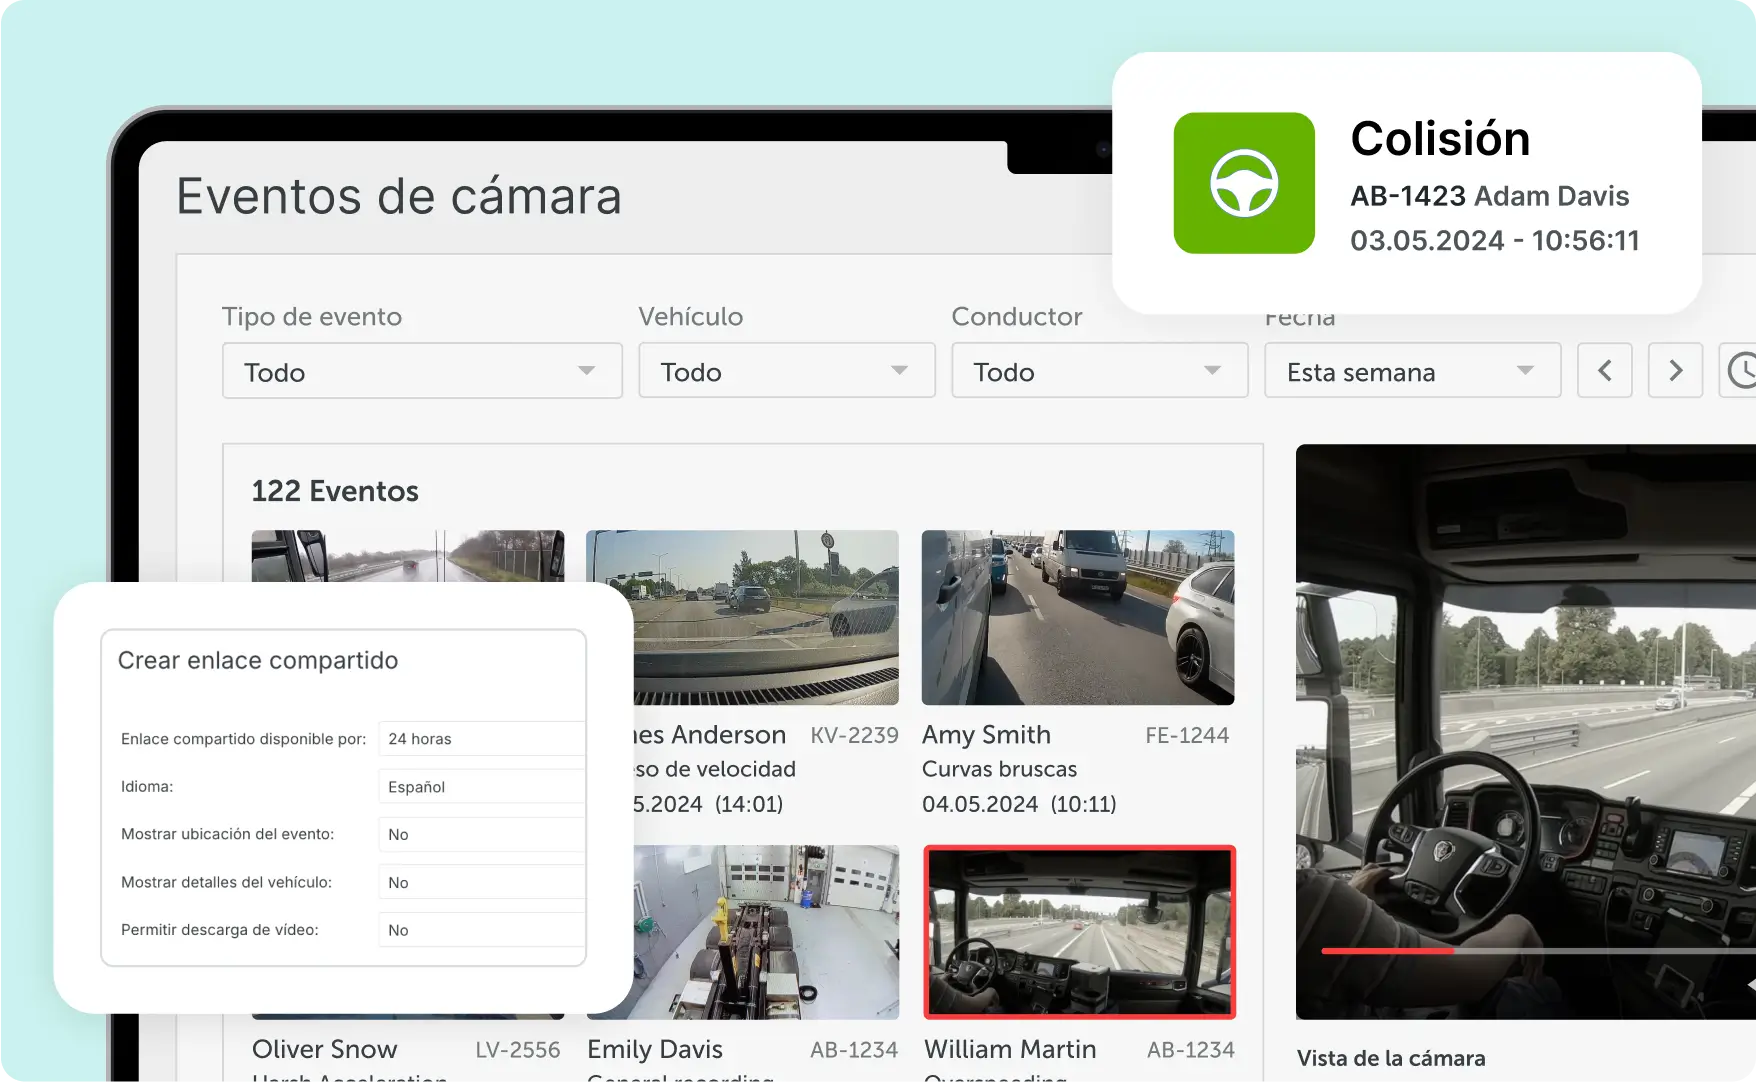This screenshot has width=1756, height=1082.
Task: Open the Conductor filter dropdown
Action: tap(1100, 371)
